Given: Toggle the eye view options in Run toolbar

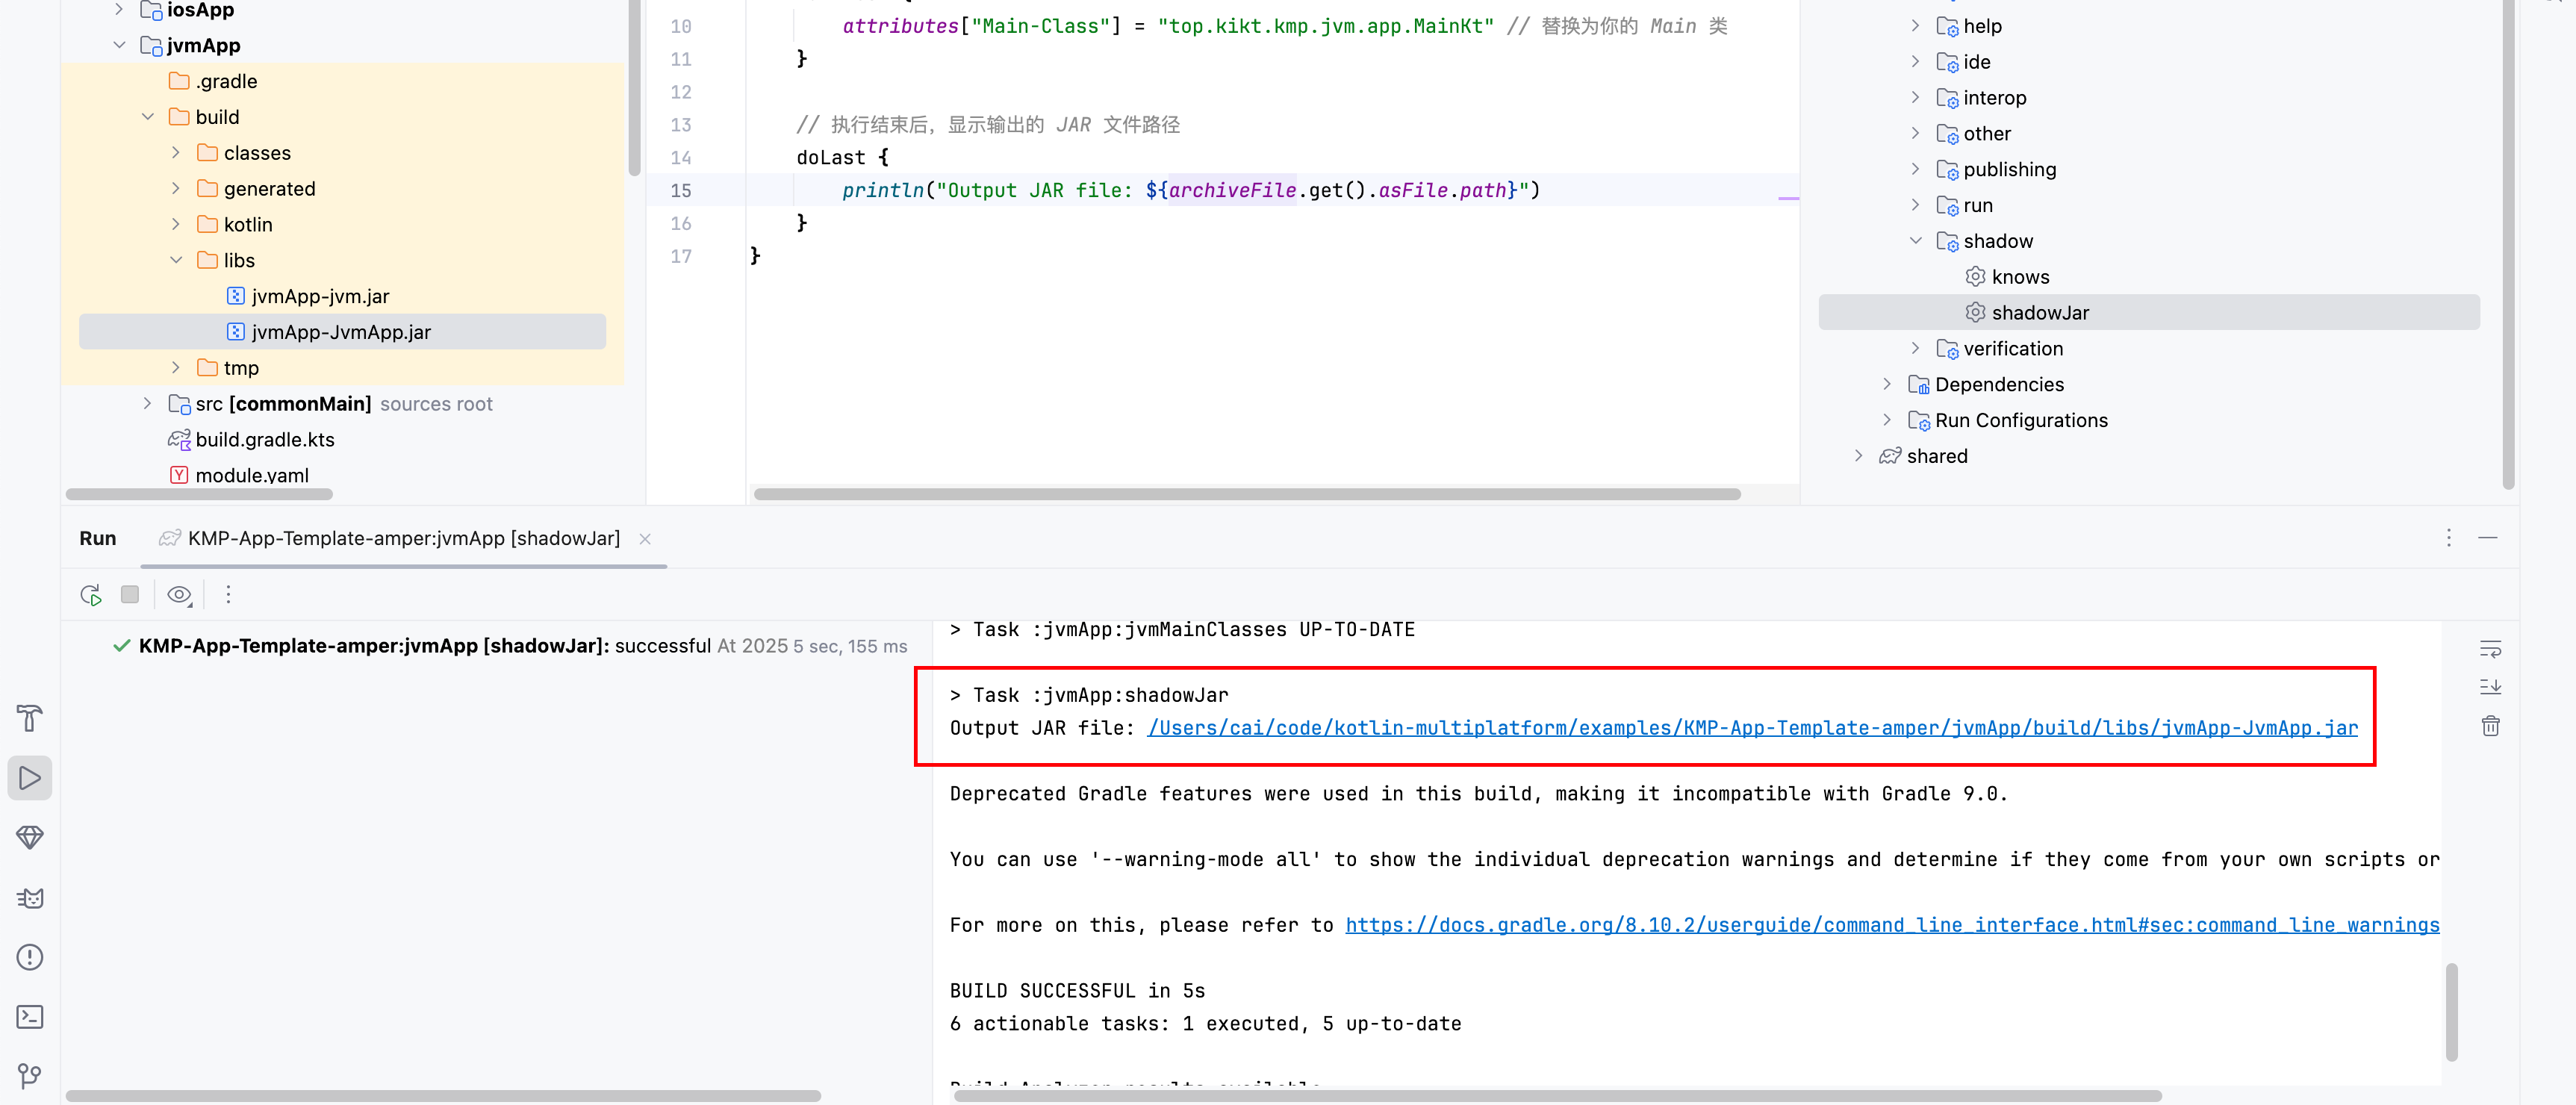Looking at the screenshot, I should 180,595.
